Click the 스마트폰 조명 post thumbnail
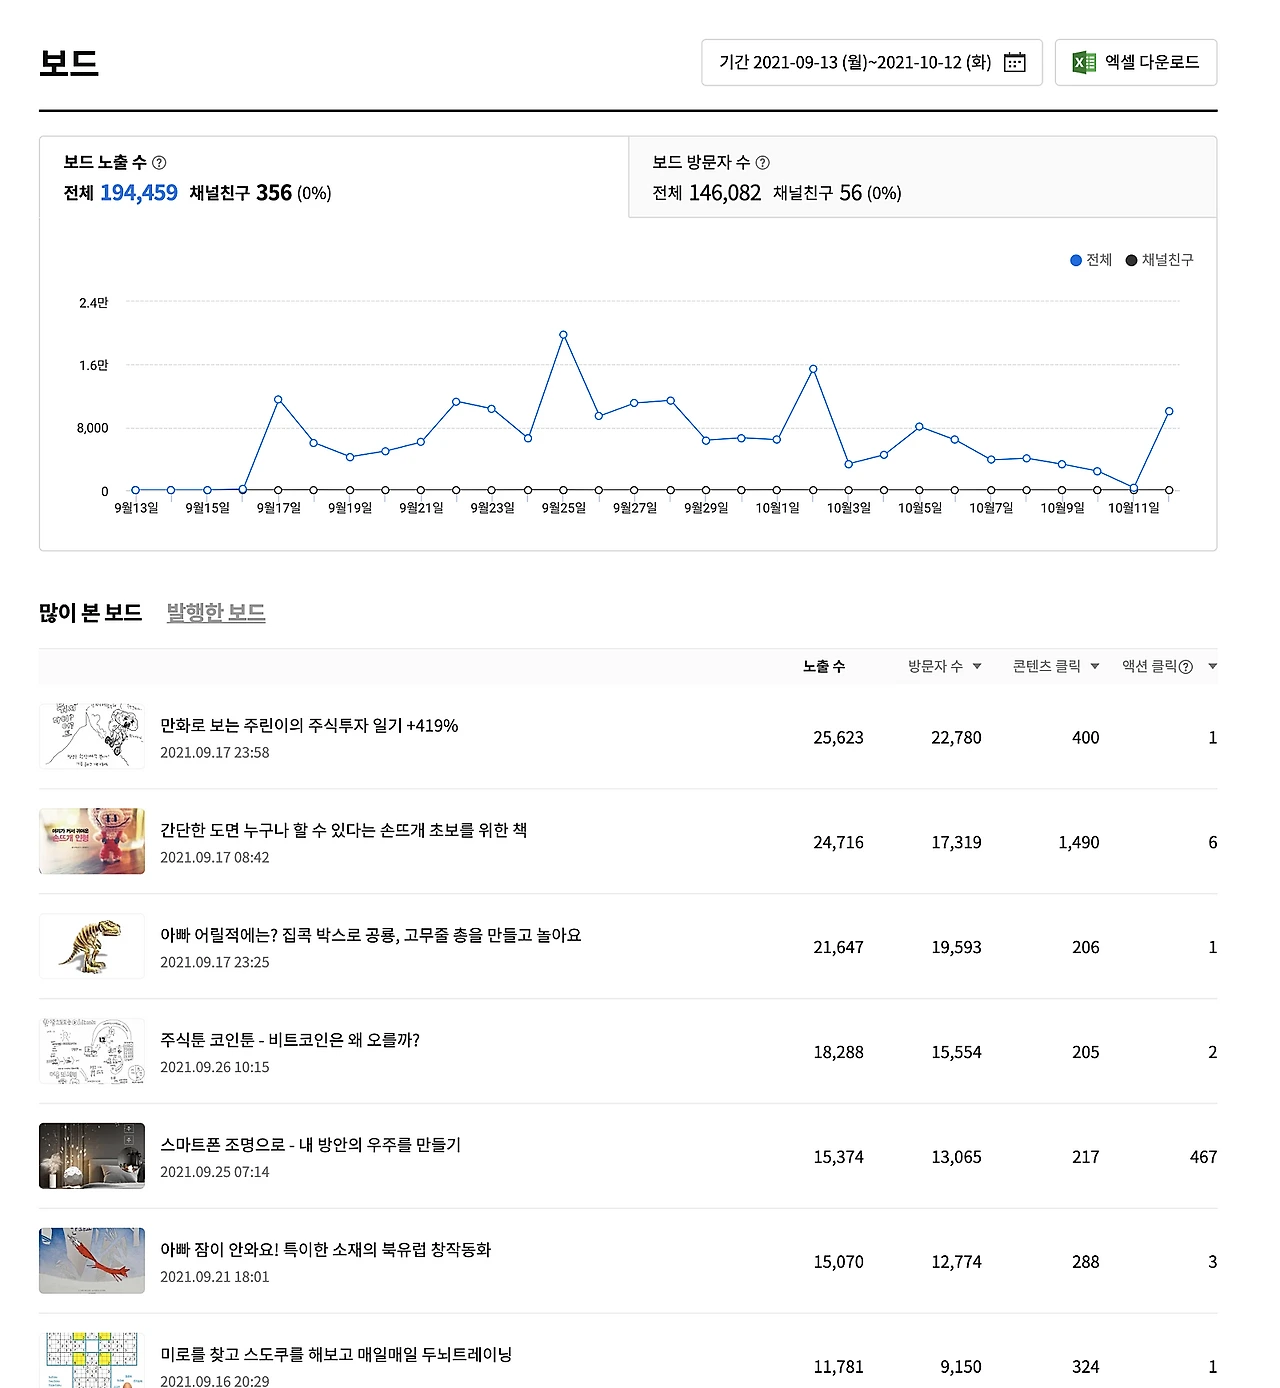 (92, 1156)
